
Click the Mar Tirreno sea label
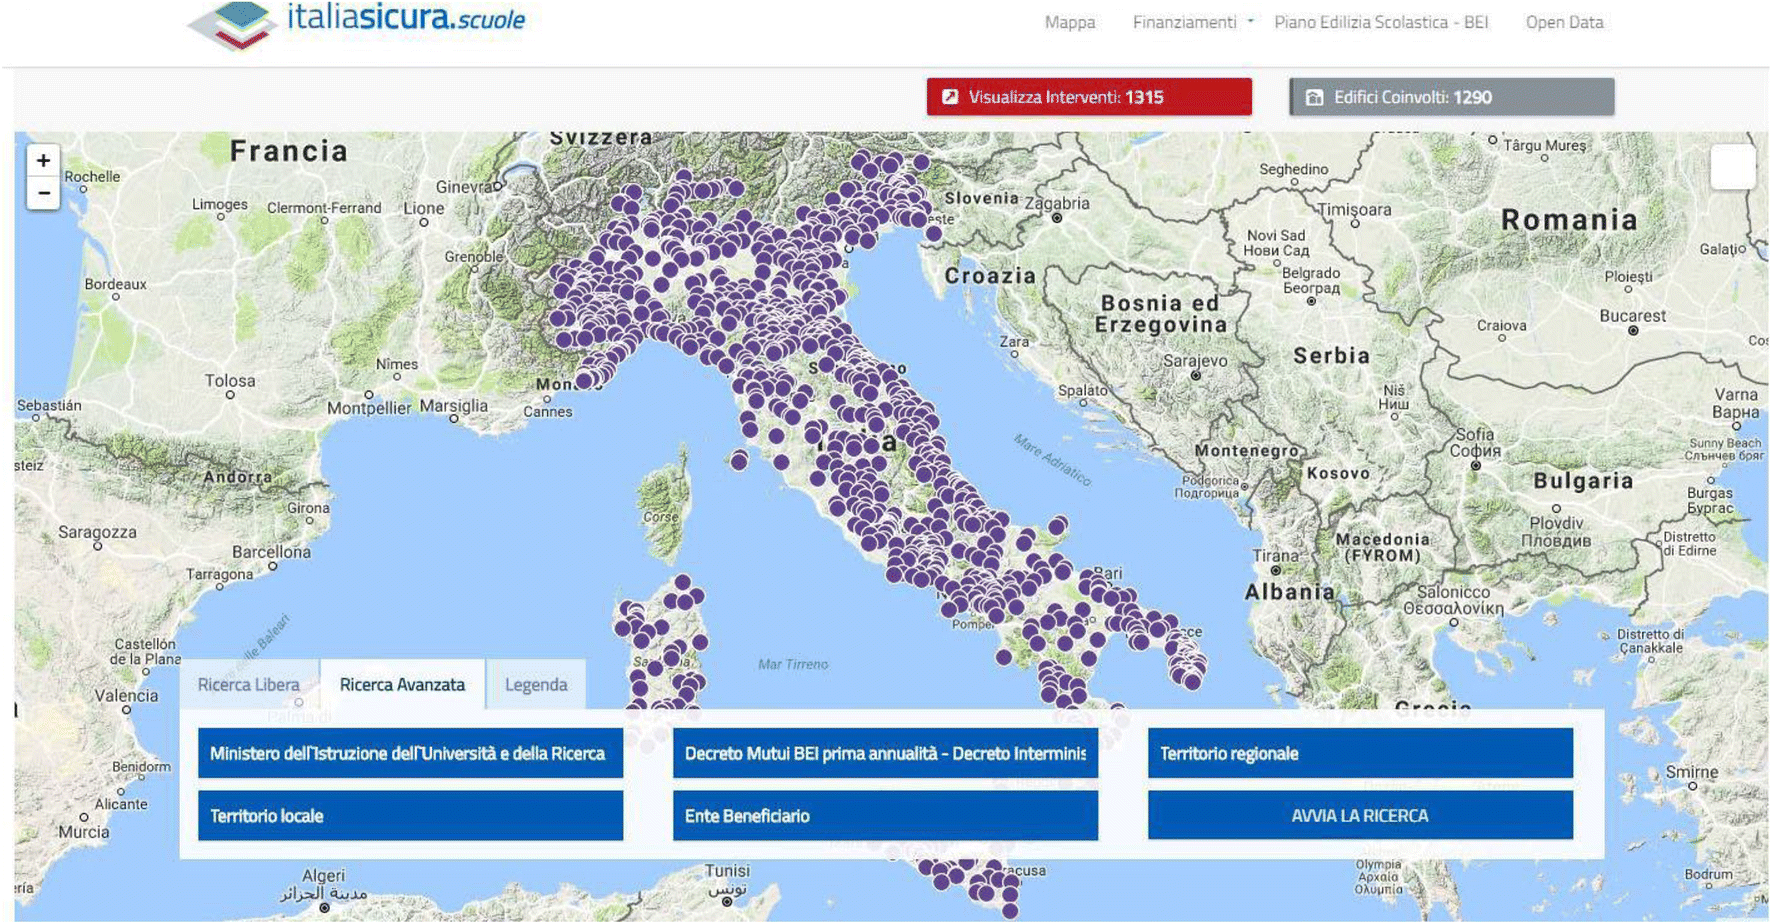point(793,664)
